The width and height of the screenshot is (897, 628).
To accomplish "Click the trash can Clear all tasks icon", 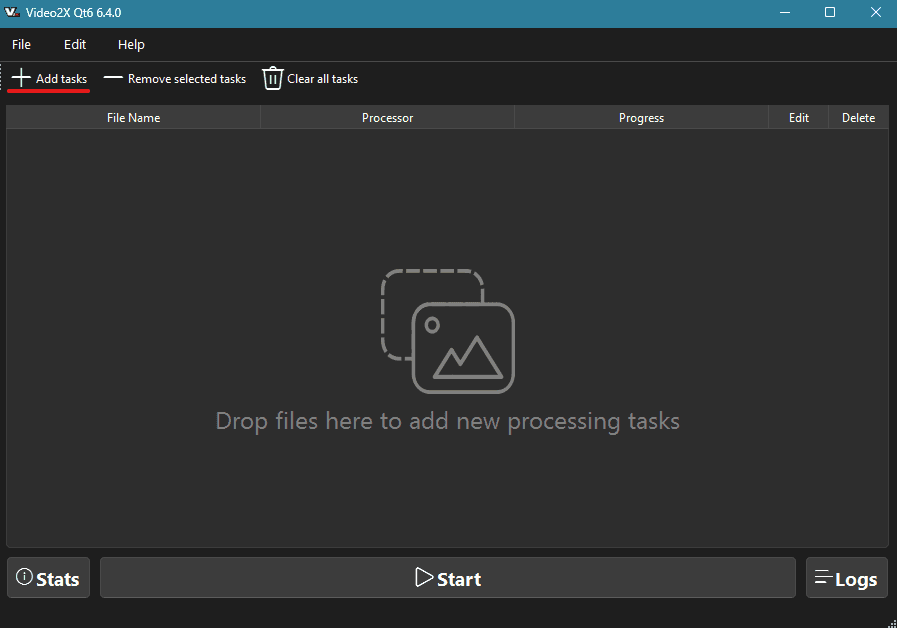I will tap(273, 78).
